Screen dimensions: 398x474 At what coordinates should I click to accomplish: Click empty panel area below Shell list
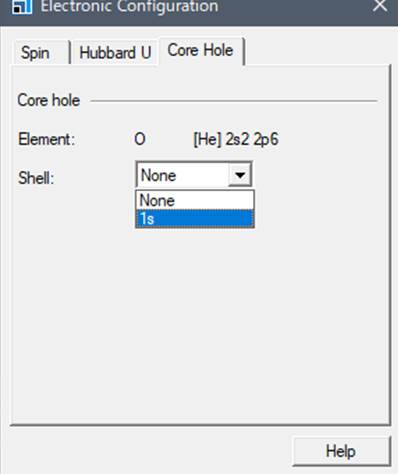click(x=200, y=317)
